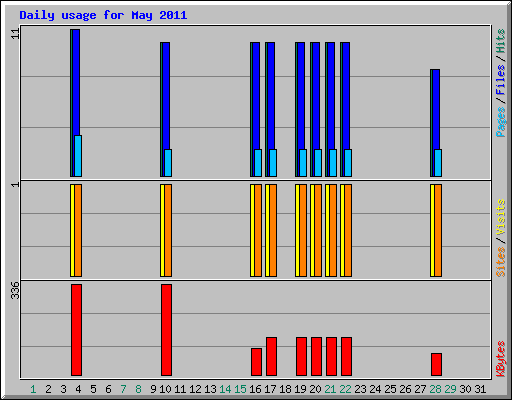
Task: Select the blue Files bar for day 28
Action: [x=436, y=108]
